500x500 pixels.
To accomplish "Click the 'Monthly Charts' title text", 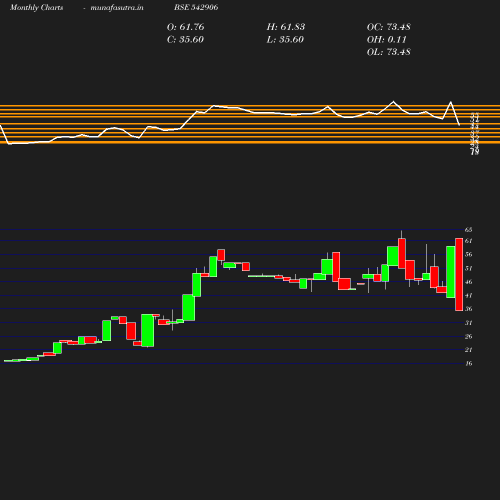I will pos(36,7).
